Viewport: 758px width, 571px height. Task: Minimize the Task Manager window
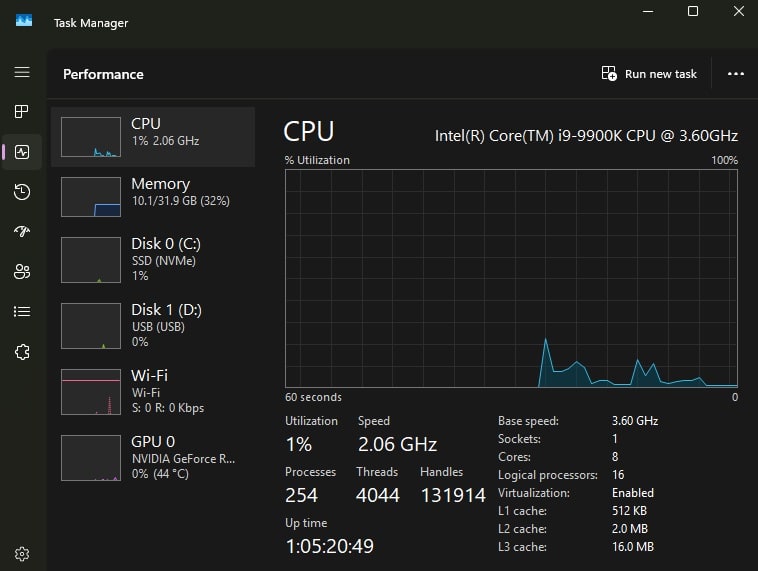click(648, 11)
